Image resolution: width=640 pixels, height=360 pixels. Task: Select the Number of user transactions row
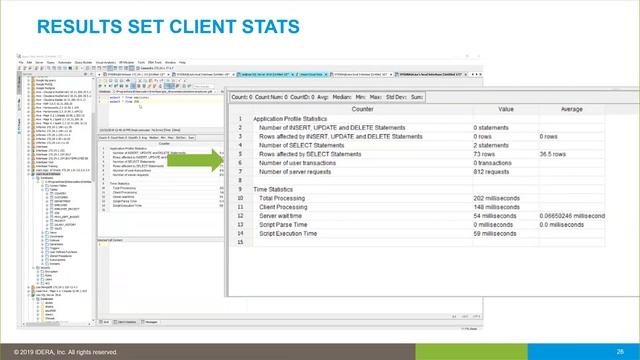[x=417, y=163]
